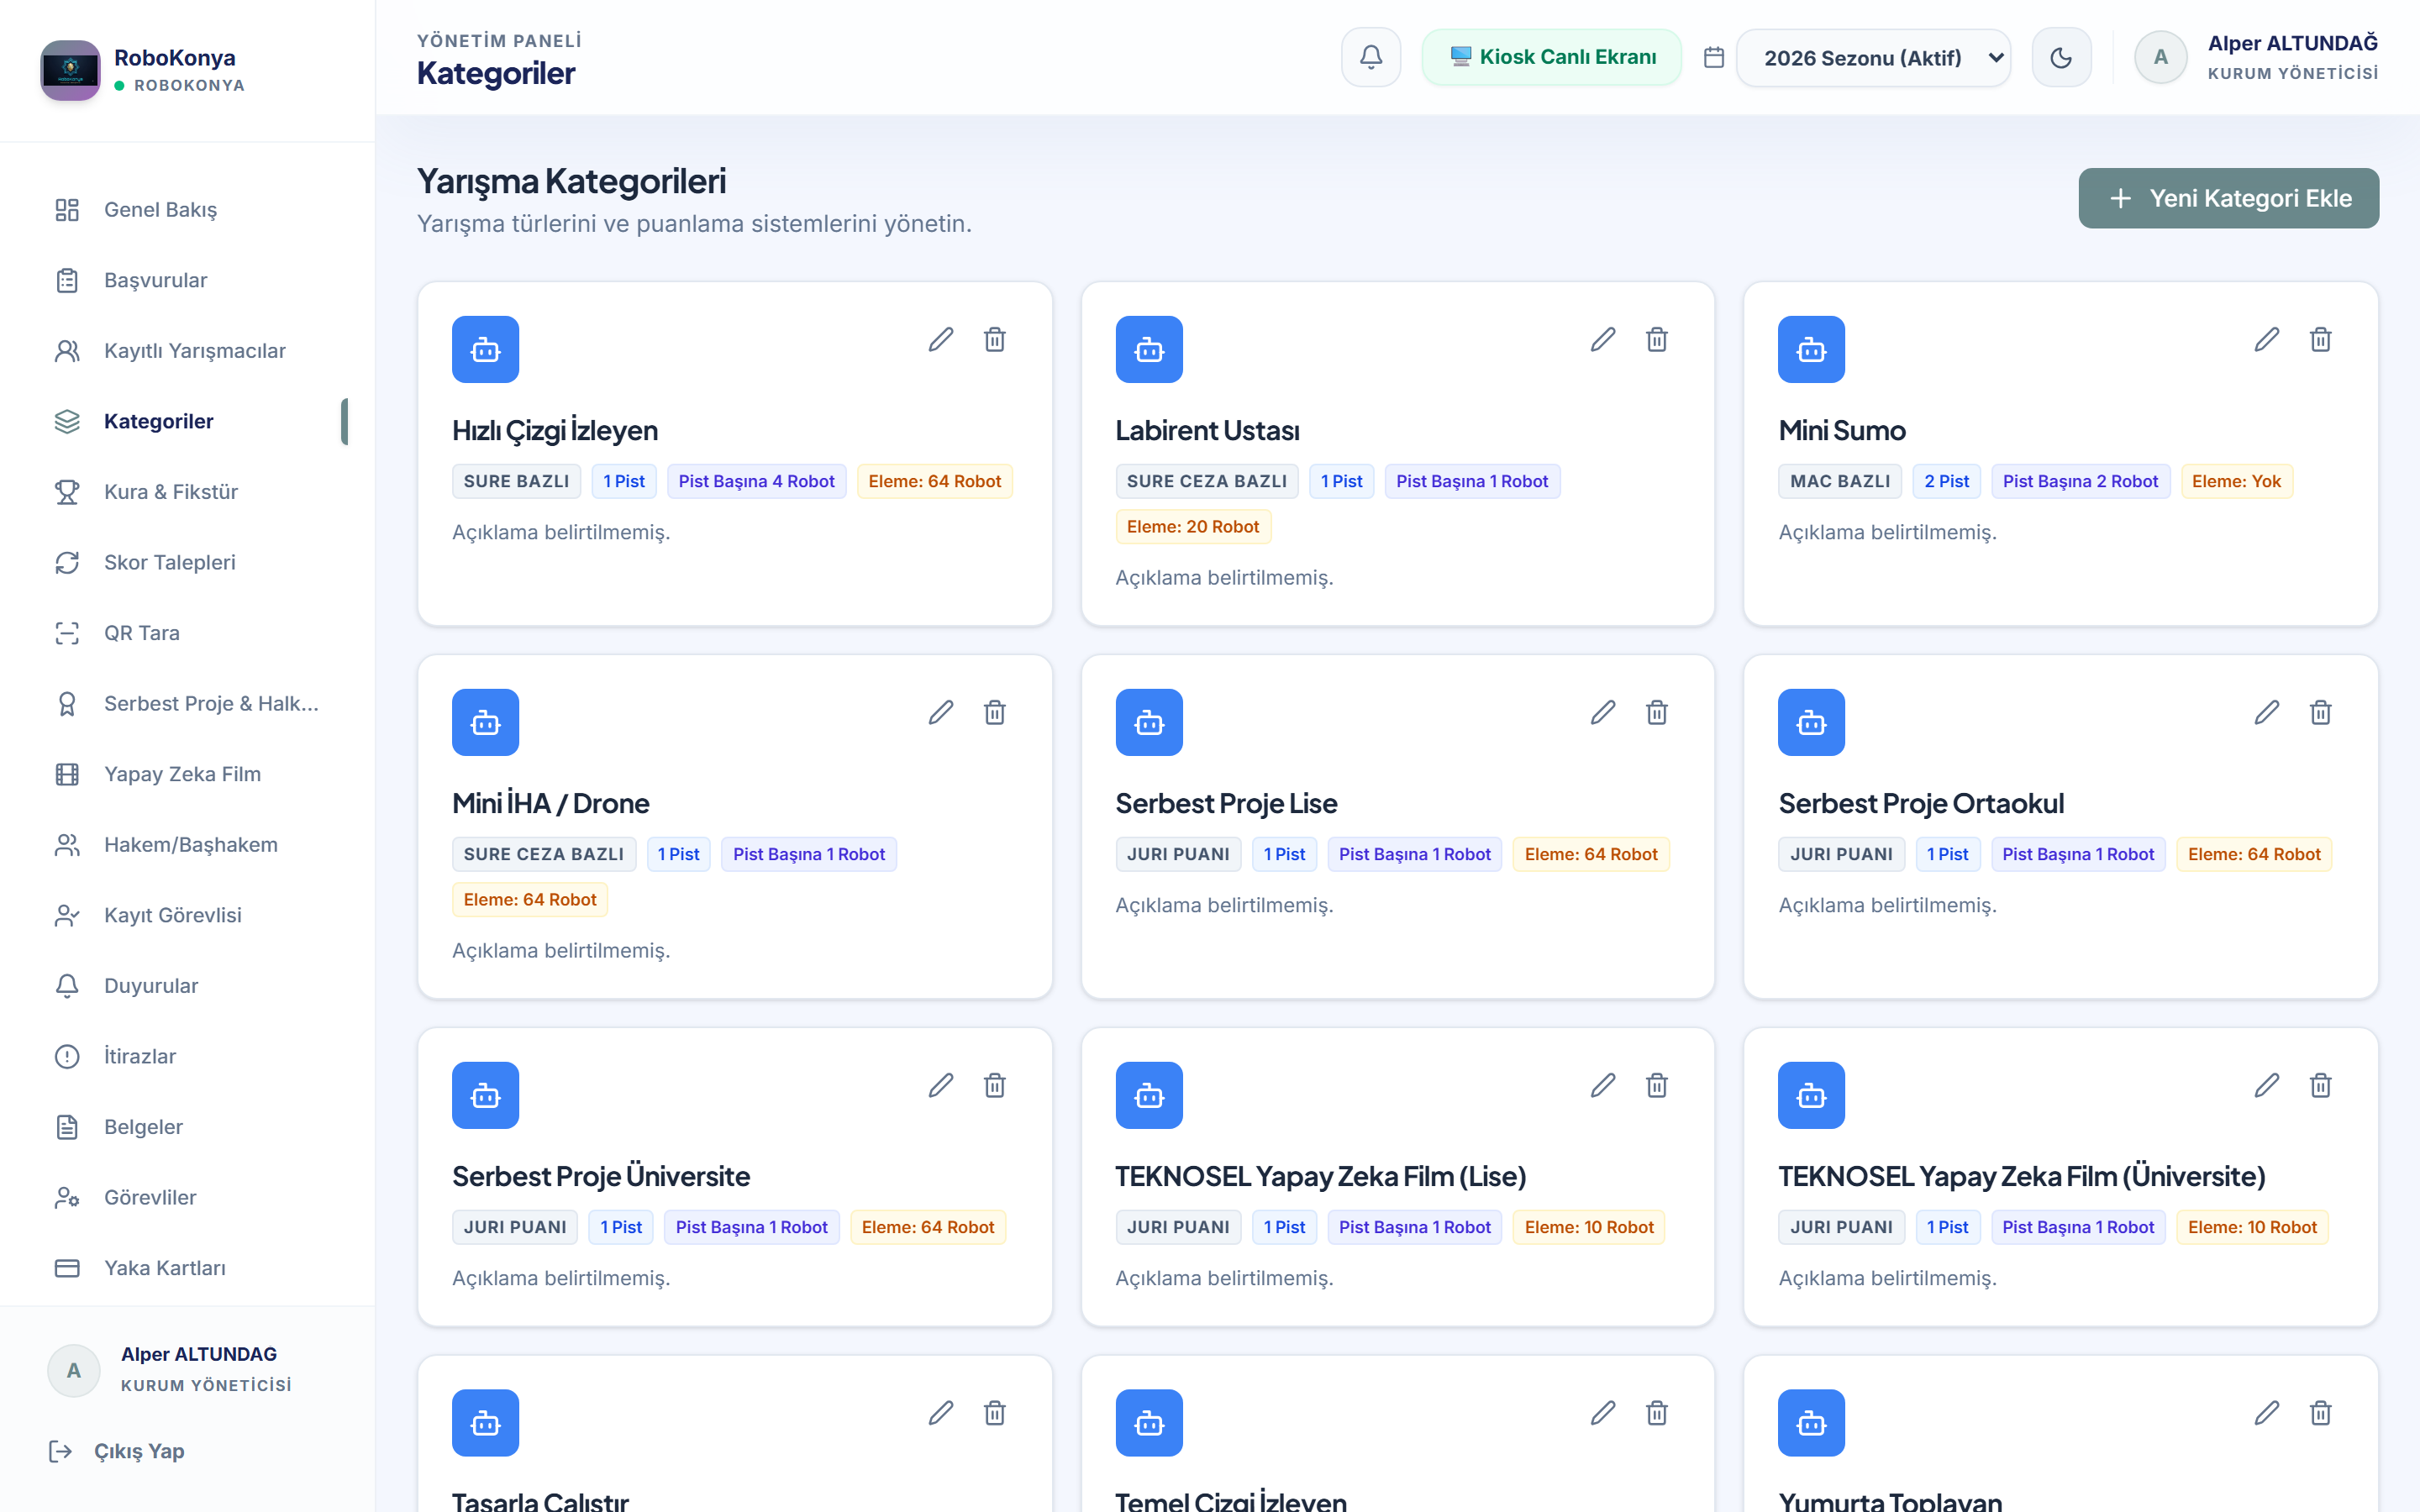Open Görevliler page

click(187, 1197)
